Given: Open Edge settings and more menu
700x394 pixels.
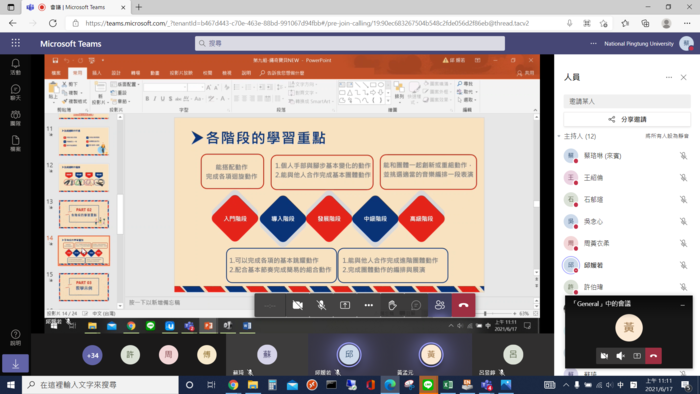Looking at the screenshot, I should click(x=687, y=23).
